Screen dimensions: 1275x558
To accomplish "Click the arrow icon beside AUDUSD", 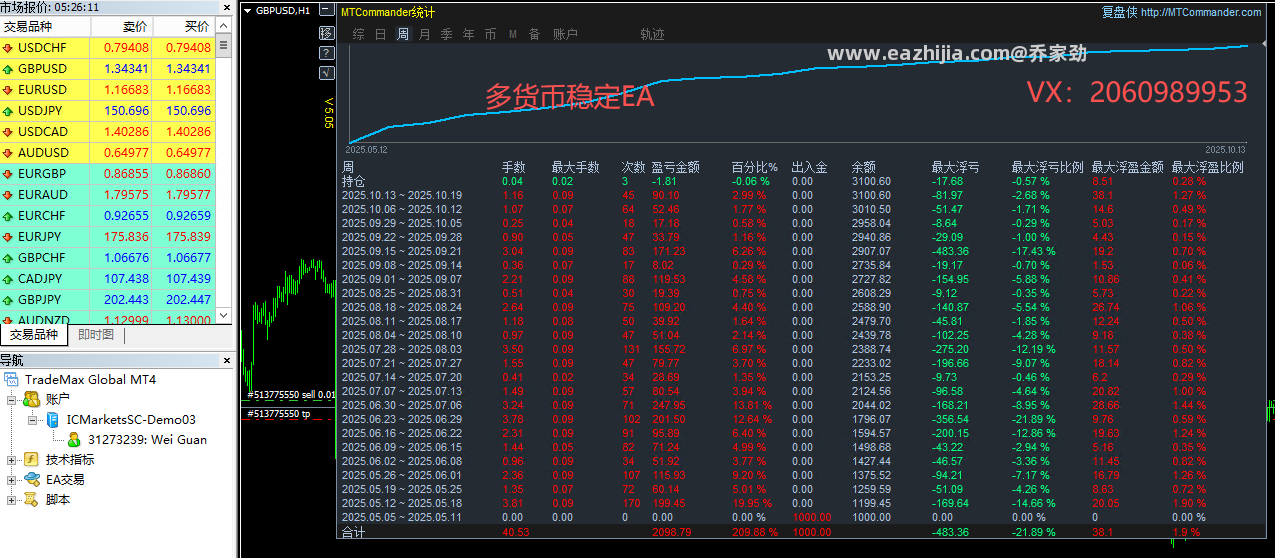I will point(9,153).
